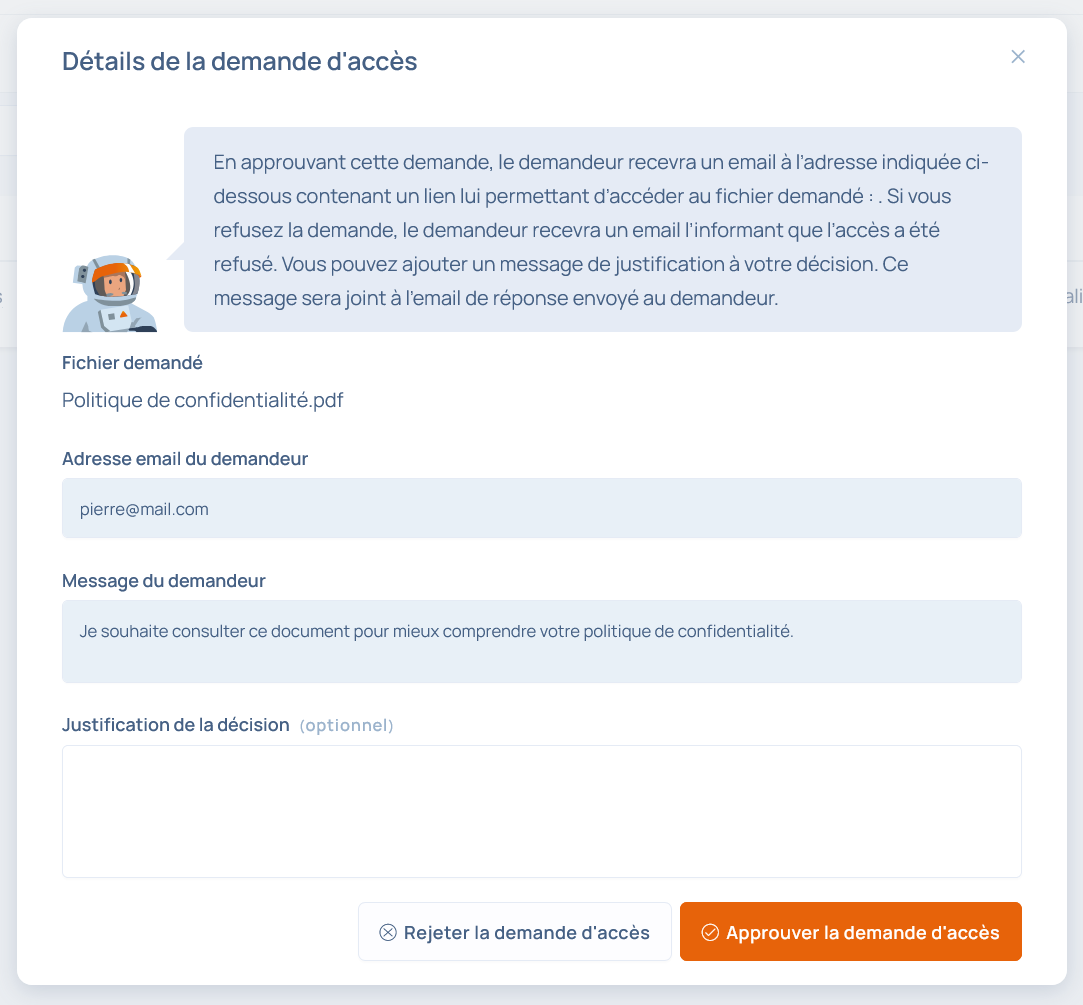Reject the access request
Viewport: 1083px width, 1005px height.
[514, 932]
